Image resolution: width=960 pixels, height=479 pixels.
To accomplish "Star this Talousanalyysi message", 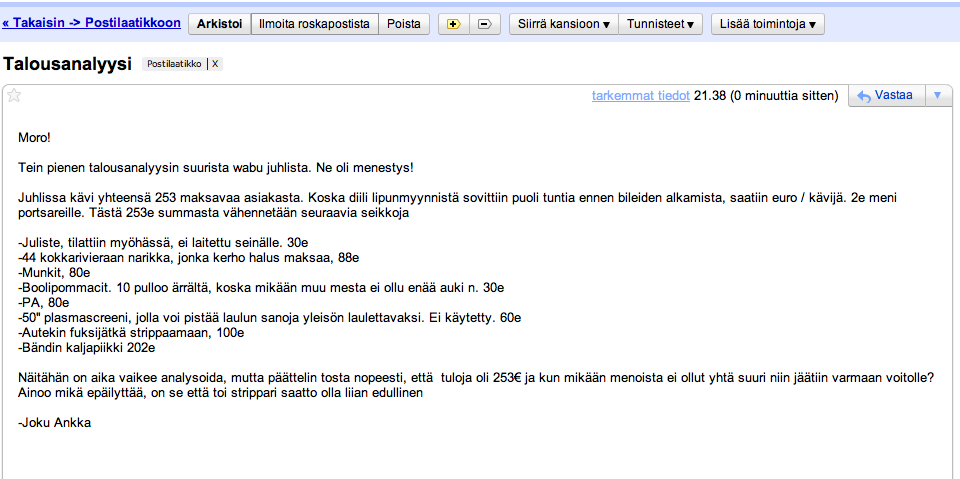I will [14, 96].
